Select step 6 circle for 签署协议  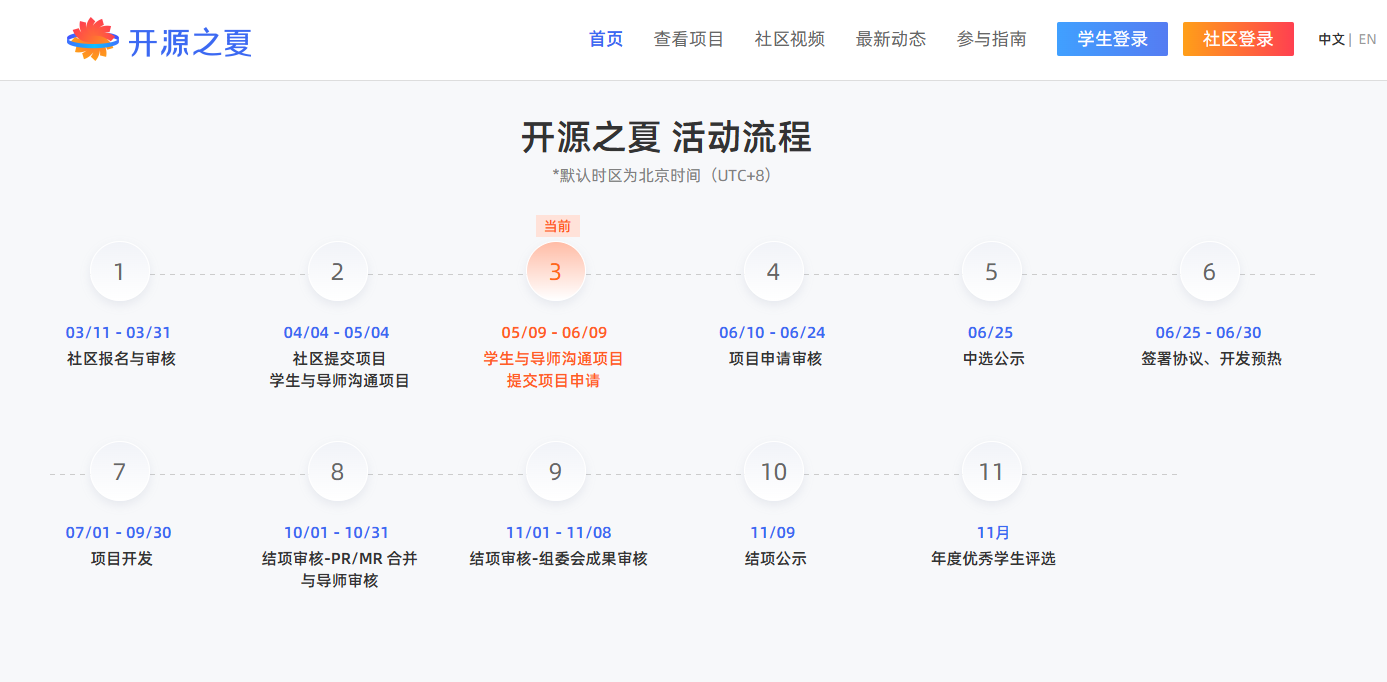click(x=1210, y=272)
